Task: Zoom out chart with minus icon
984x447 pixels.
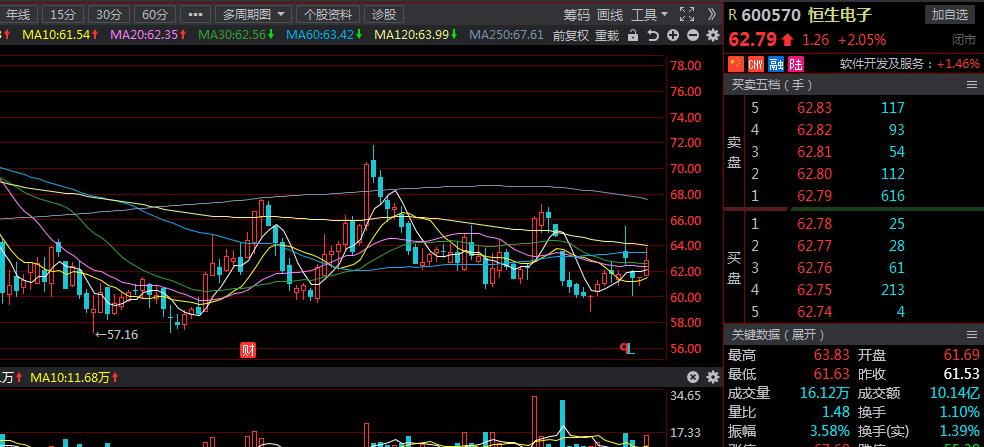Action: tap(692, 35)
